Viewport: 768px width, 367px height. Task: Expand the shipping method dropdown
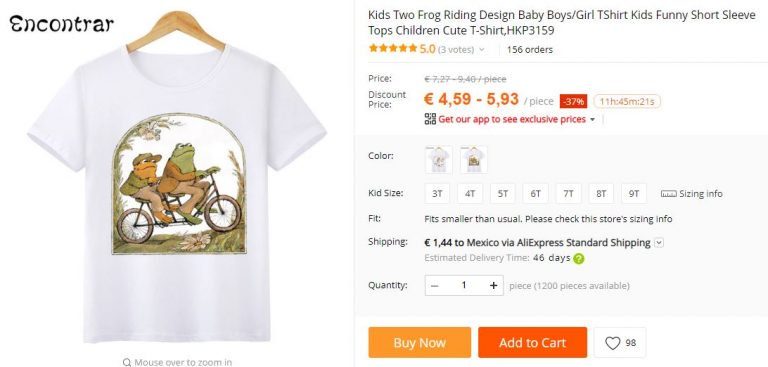point(659,243)
